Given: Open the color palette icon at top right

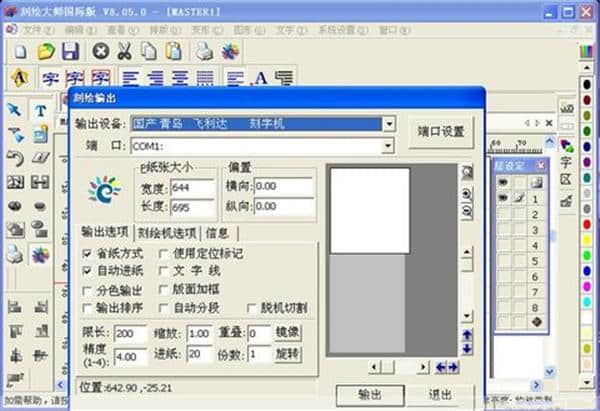Looking at the screenshot, I should [x=586, y=52].
